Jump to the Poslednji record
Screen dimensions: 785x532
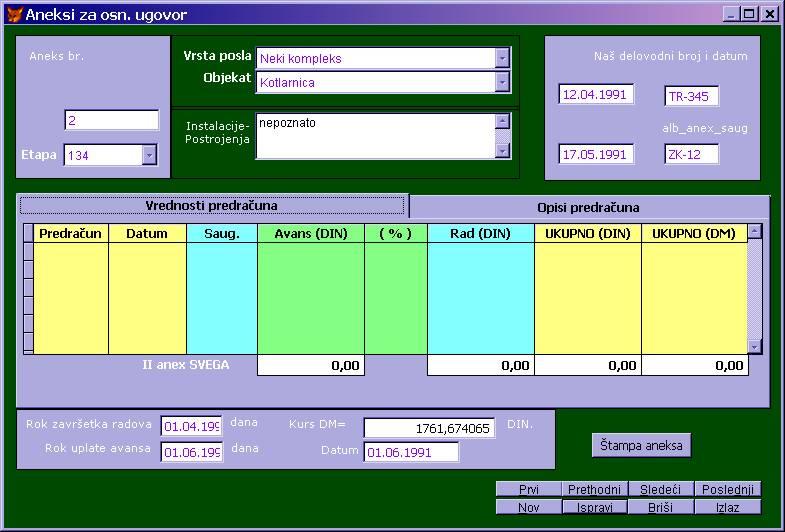(x=727, y=489)
